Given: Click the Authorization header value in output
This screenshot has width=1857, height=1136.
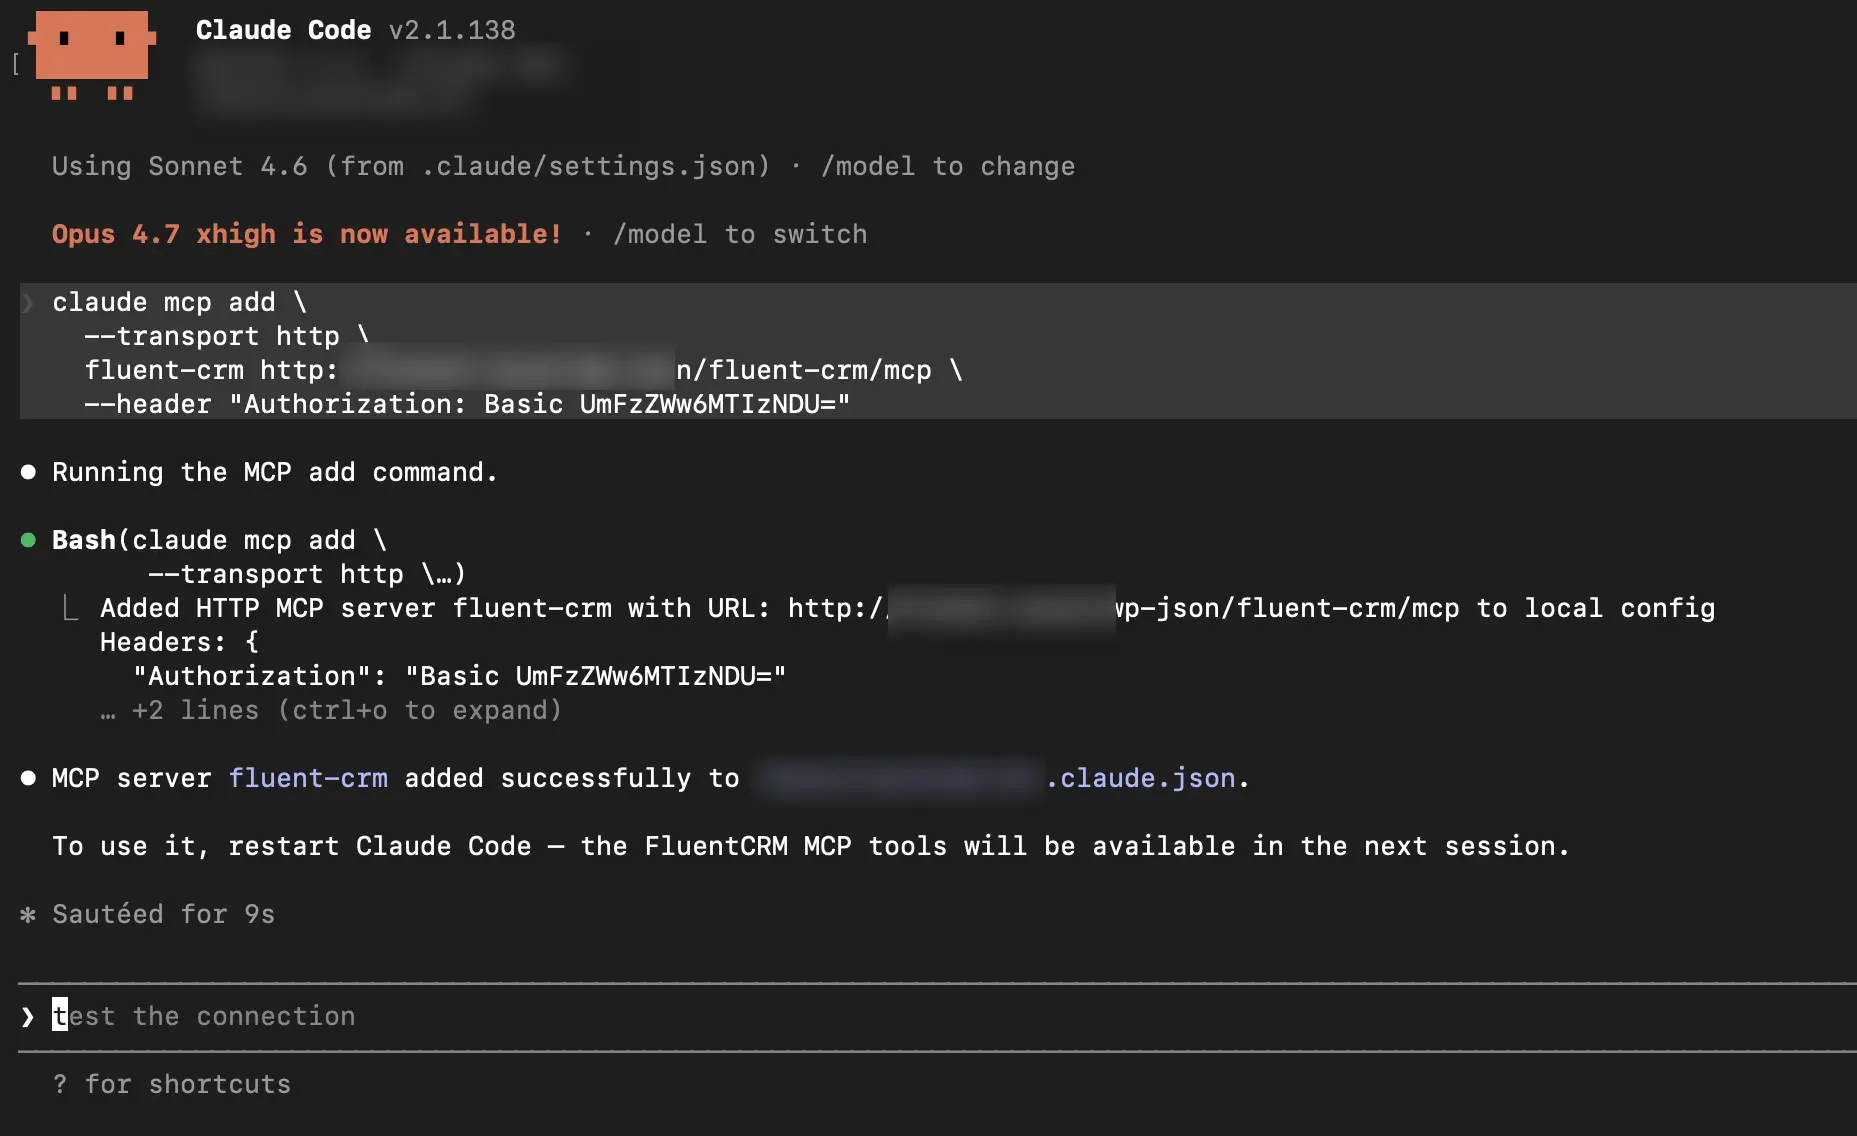Looking at the screenshot, I should click(x=596, y=676).
